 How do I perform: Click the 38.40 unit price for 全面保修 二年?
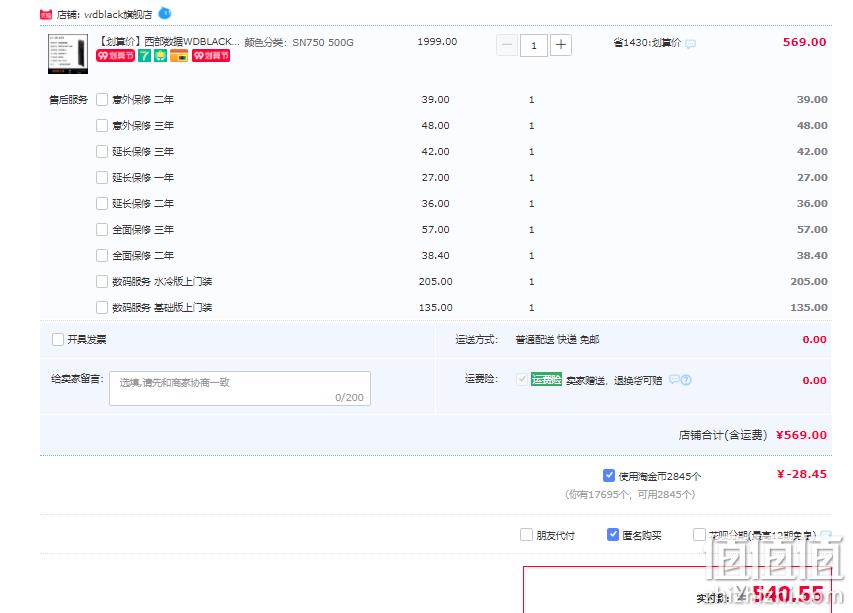[435, 256]
